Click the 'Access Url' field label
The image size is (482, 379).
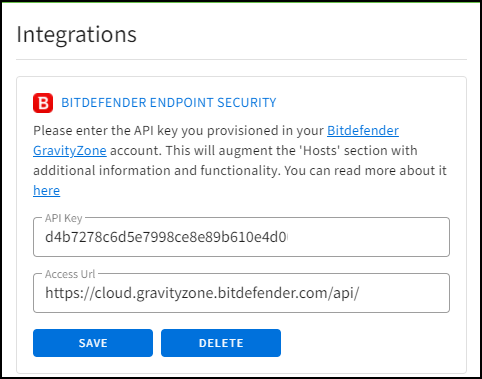70,274
